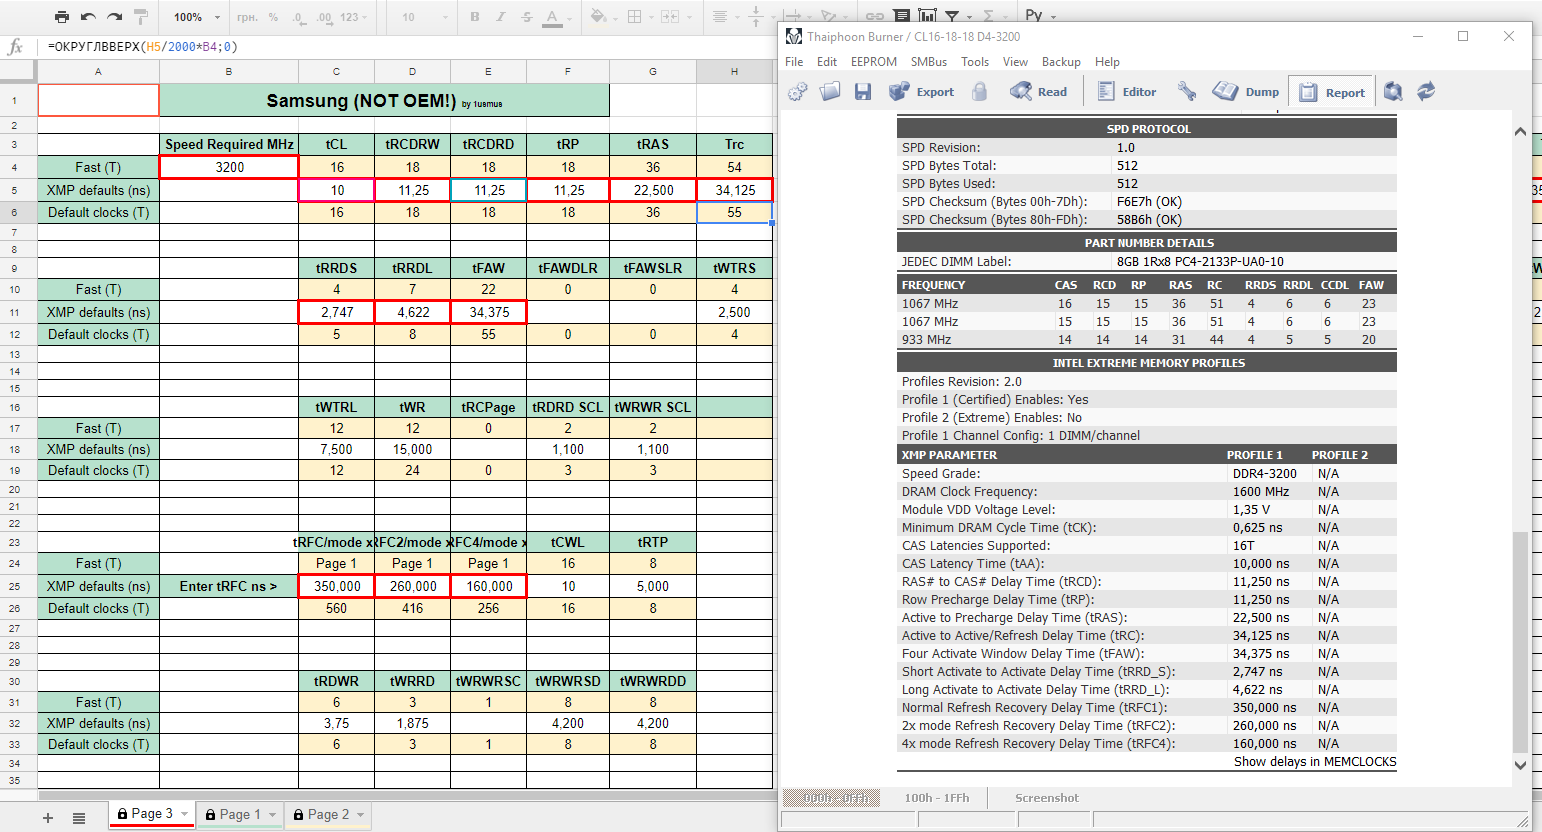Open the Help menu in Thaiphoon Burner
The width and height of the screenshot is (1542, 832).
point(1107,62)
